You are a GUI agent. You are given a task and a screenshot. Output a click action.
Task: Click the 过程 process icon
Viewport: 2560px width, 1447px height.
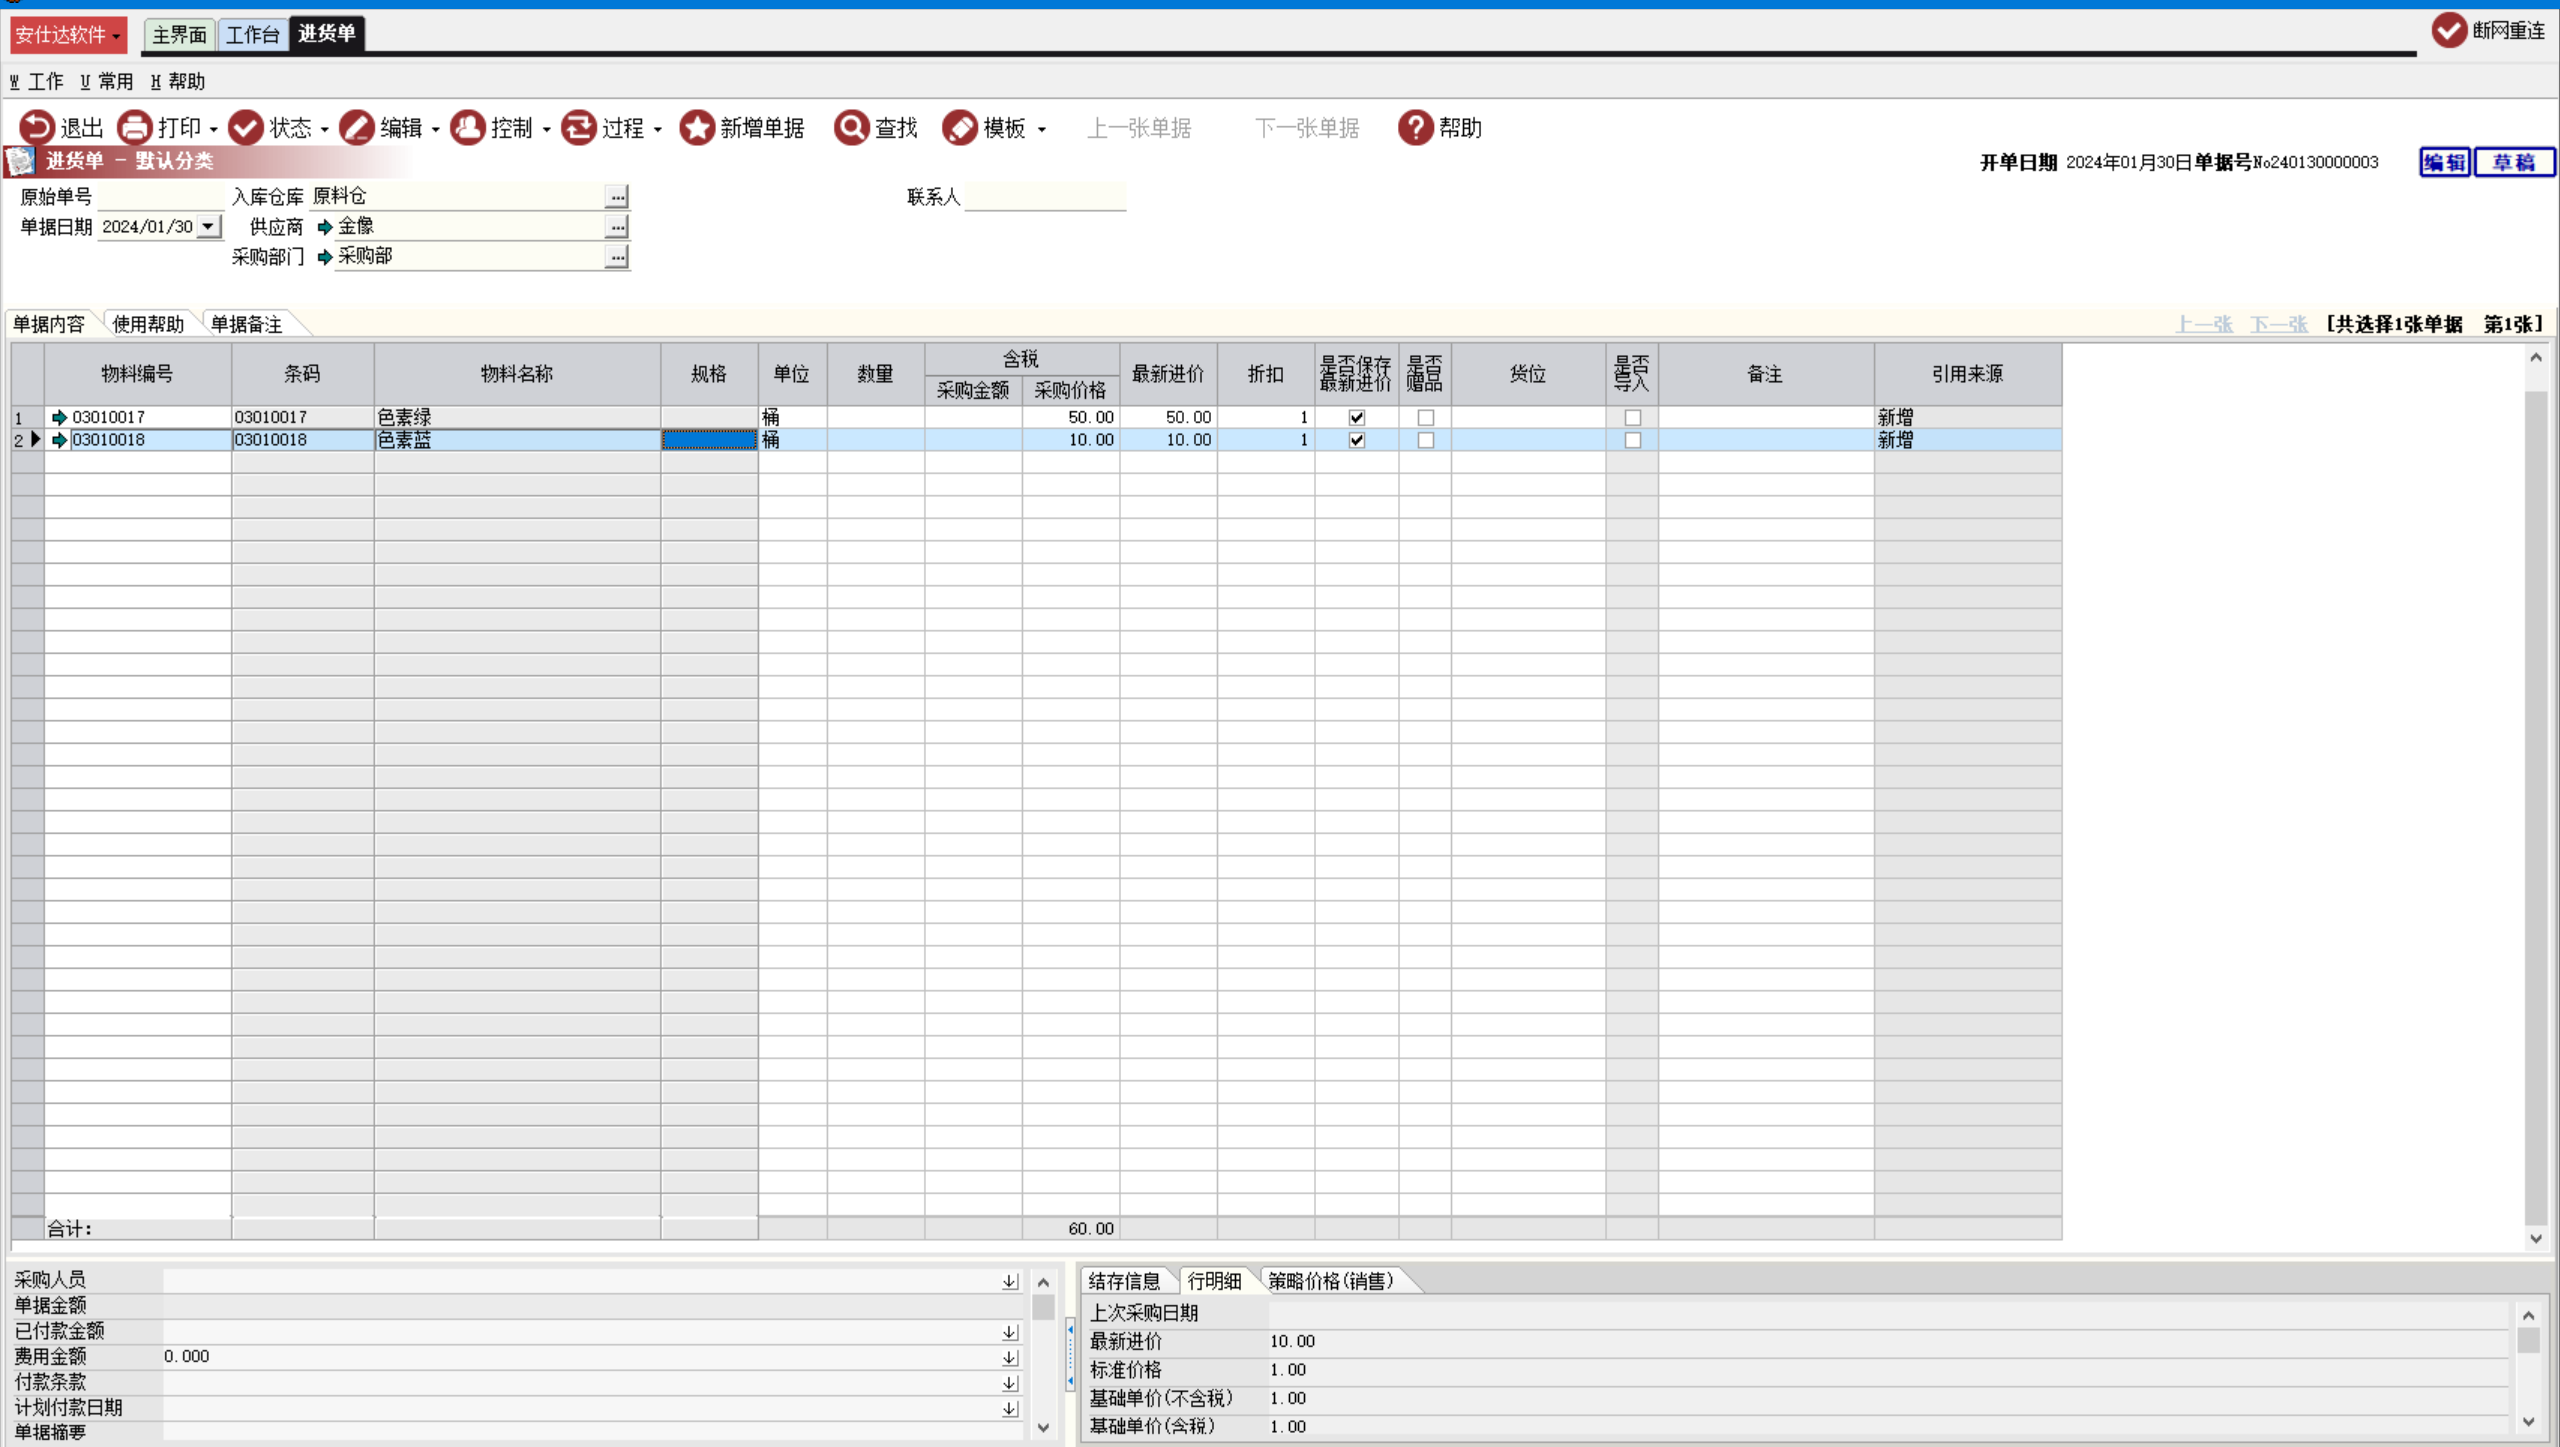click(578, 128)
